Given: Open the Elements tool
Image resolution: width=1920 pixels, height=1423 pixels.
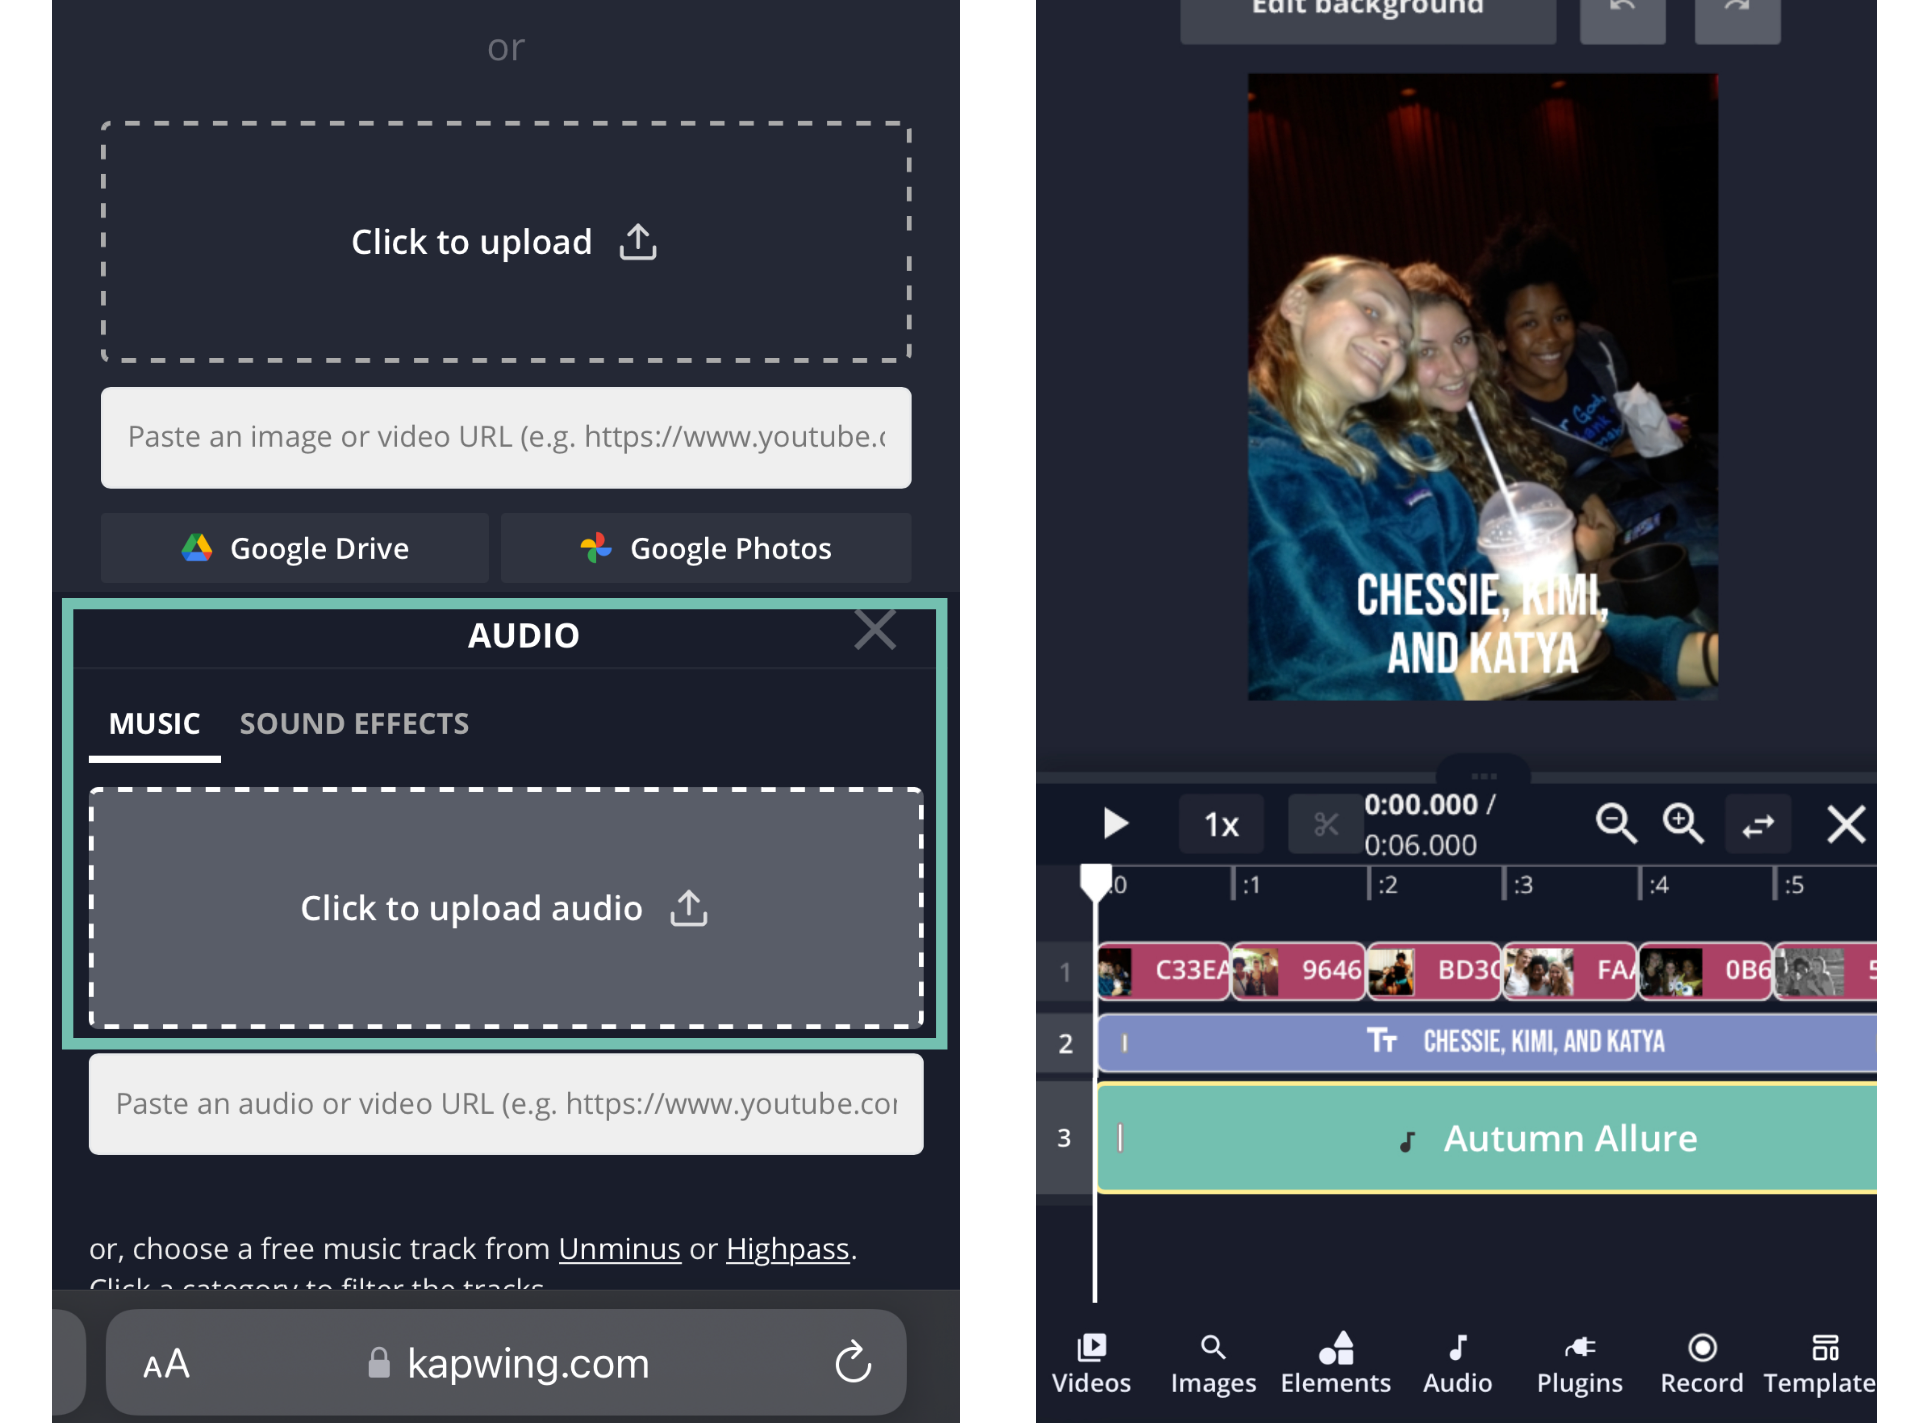Looking at the screenshot, I should [x=1335, y=1363].
